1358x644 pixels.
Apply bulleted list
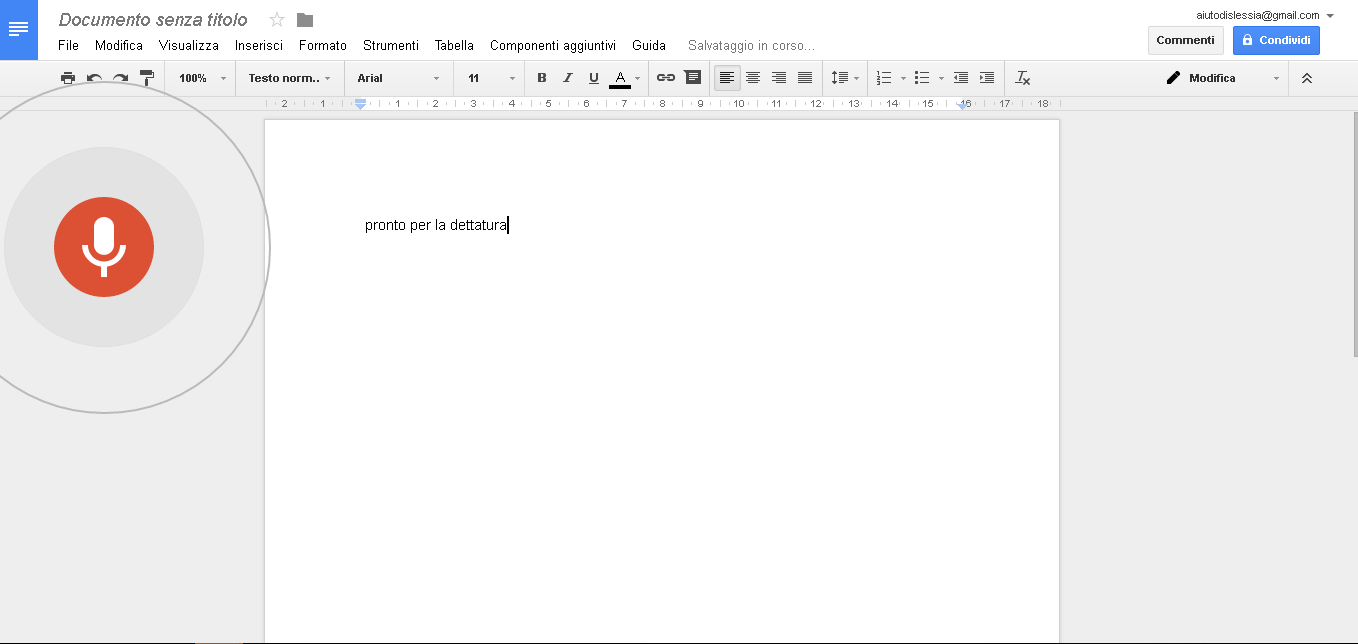922,78
